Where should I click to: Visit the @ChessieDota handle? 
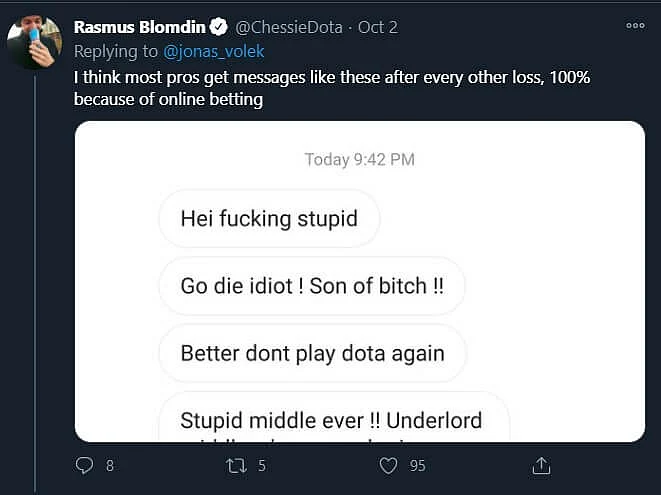coord(289,27)
